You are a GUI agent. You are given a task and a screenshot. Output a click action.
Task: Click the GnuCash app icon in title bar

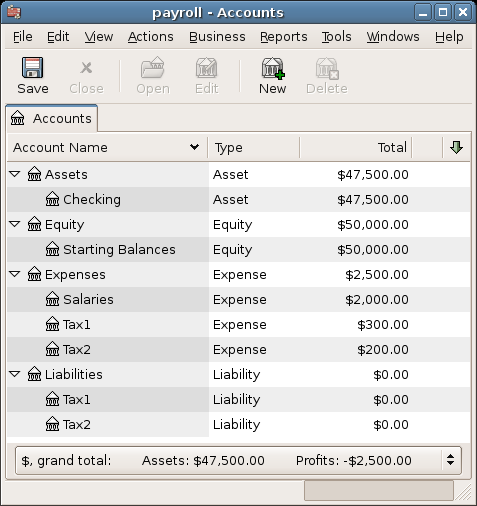[14, 12]
